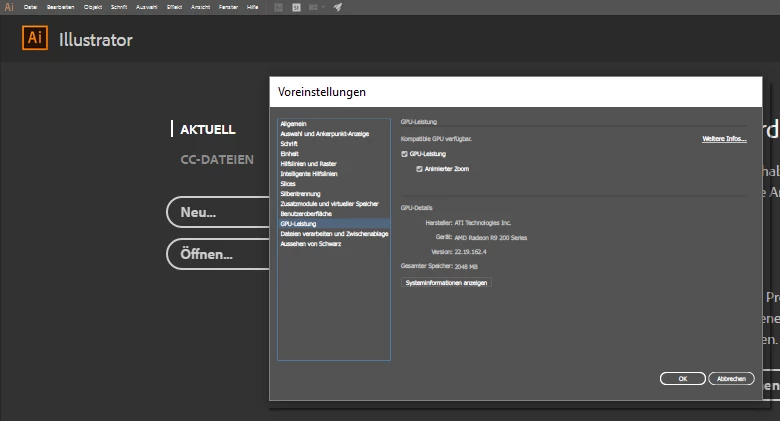This screenshot has height=421, width=780.
Task: Click Abbrechen to cancel preferences
Action: coord(731,379)
